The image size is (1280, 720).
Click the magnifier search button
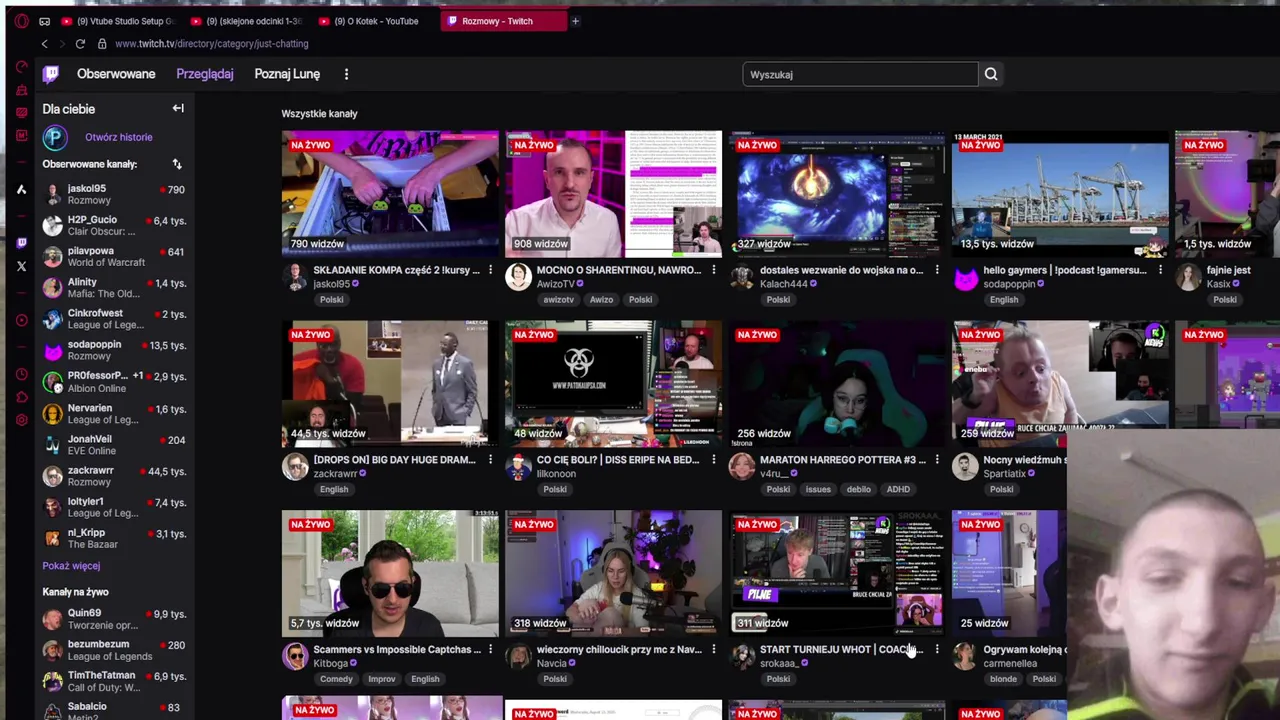pos(991,74)
